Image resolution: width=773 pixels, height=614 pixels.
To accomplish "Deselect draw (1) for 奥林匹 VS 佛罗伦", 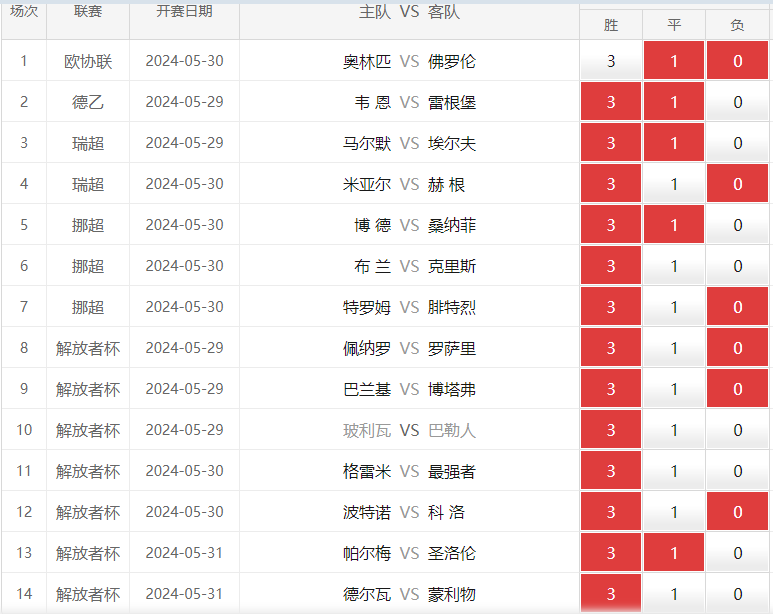I will pos(674,61).
